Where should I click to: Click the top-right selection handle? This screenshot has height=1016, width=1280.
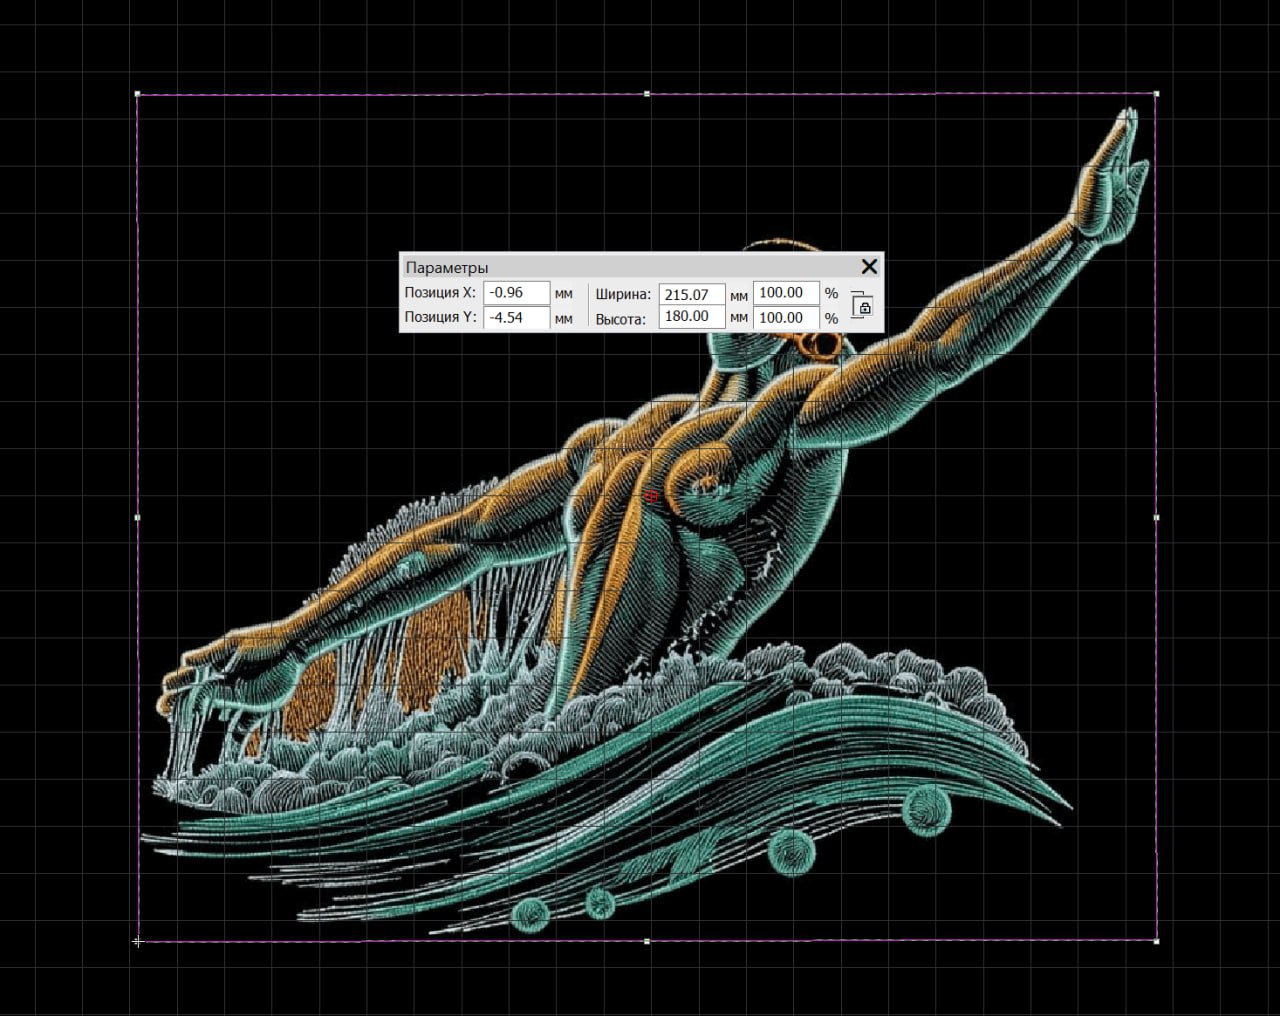pyautogui.click(x=1157, y=94)
